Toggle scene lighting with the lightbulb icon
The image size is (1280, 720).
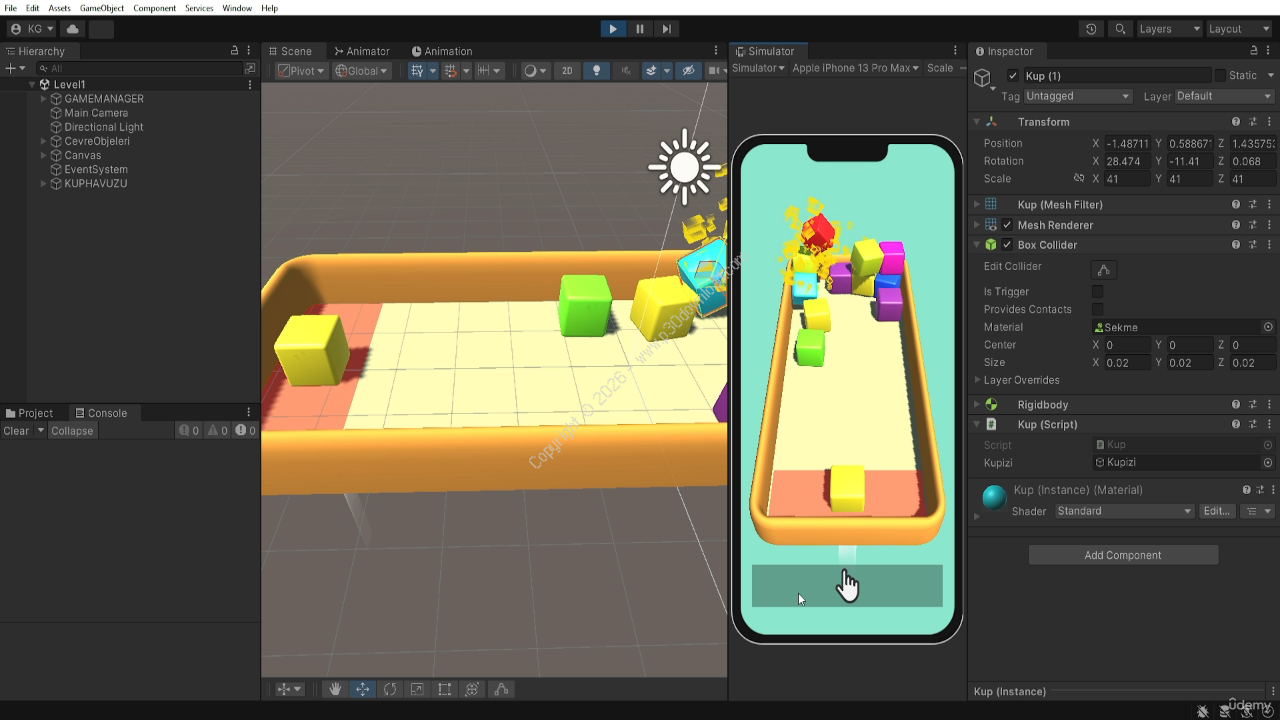pos(597,71)
